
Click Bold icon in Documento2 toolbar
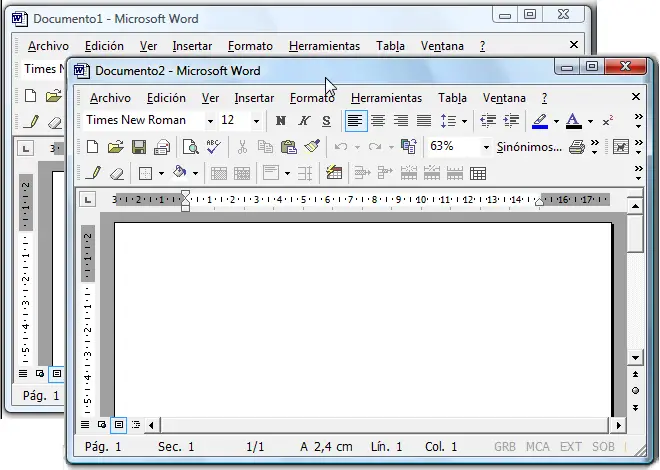point(281,121)
